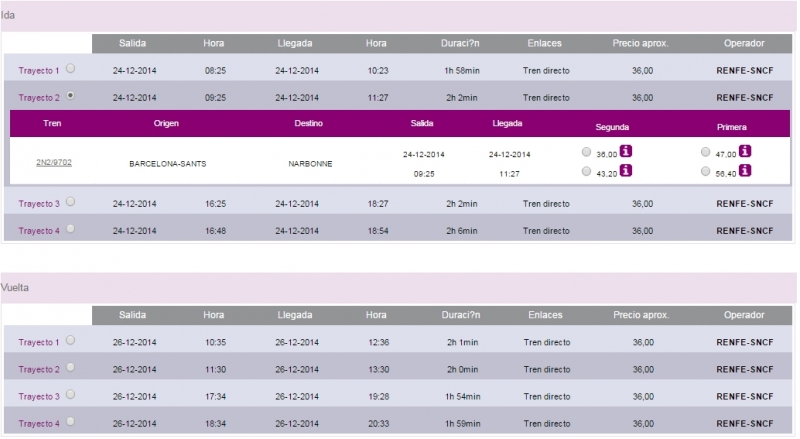The height and width of the screenshot is (439, 800).
Task: Select the 36,00 Segunda fare radio button
Action: [586, 153]
